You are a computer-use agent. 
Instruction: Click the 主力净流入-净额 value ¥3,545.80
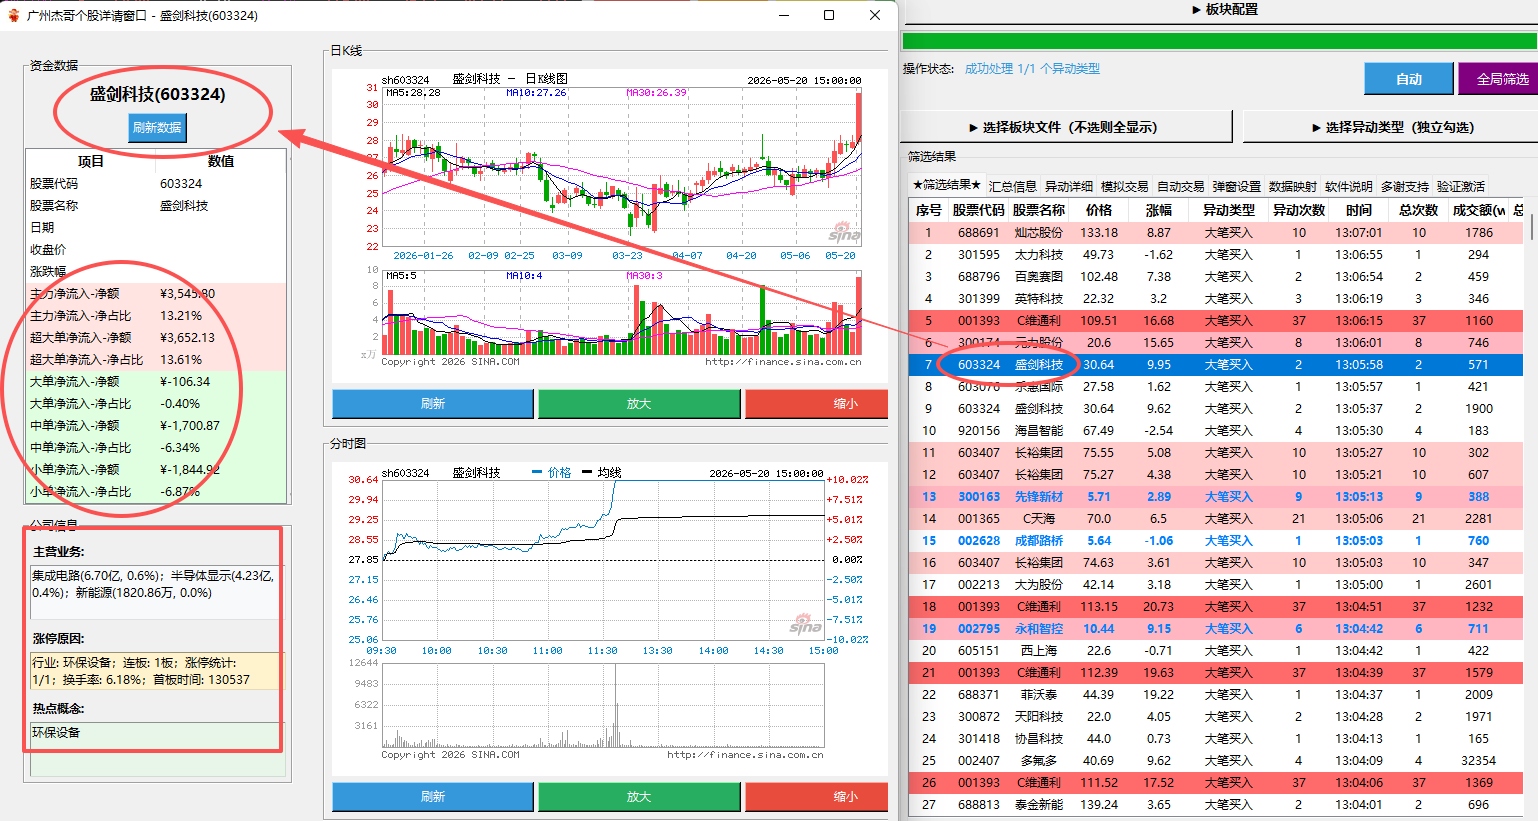click(187, 294)
